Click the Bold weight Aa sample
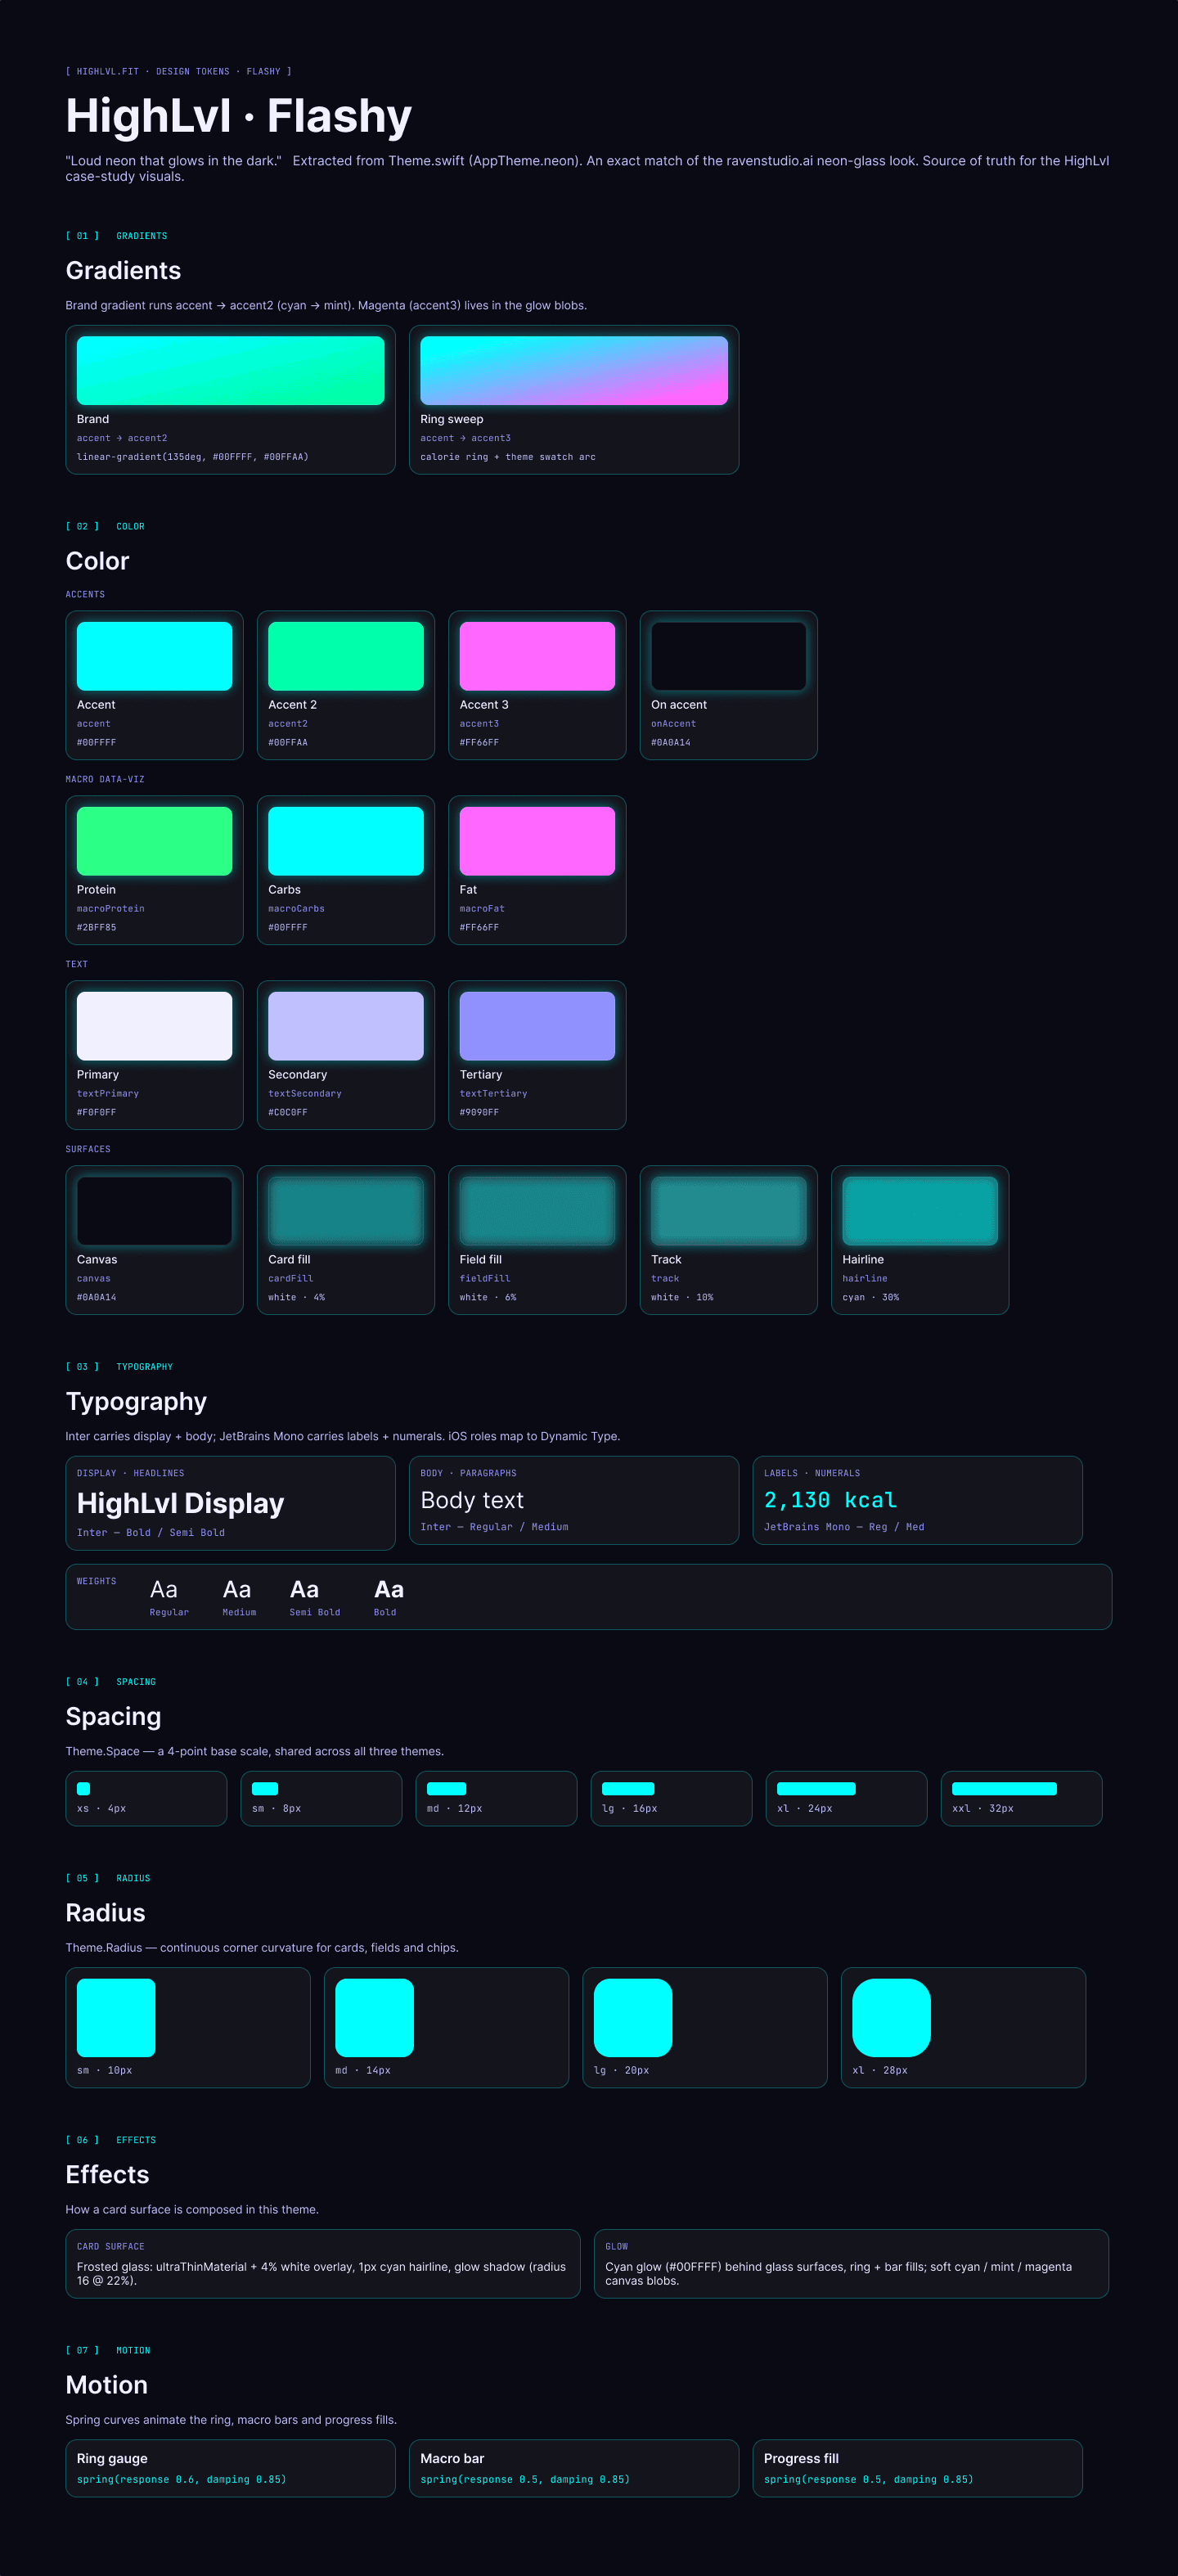The height and width of the screenshot is (2576, 1178). click(389, 1590)
